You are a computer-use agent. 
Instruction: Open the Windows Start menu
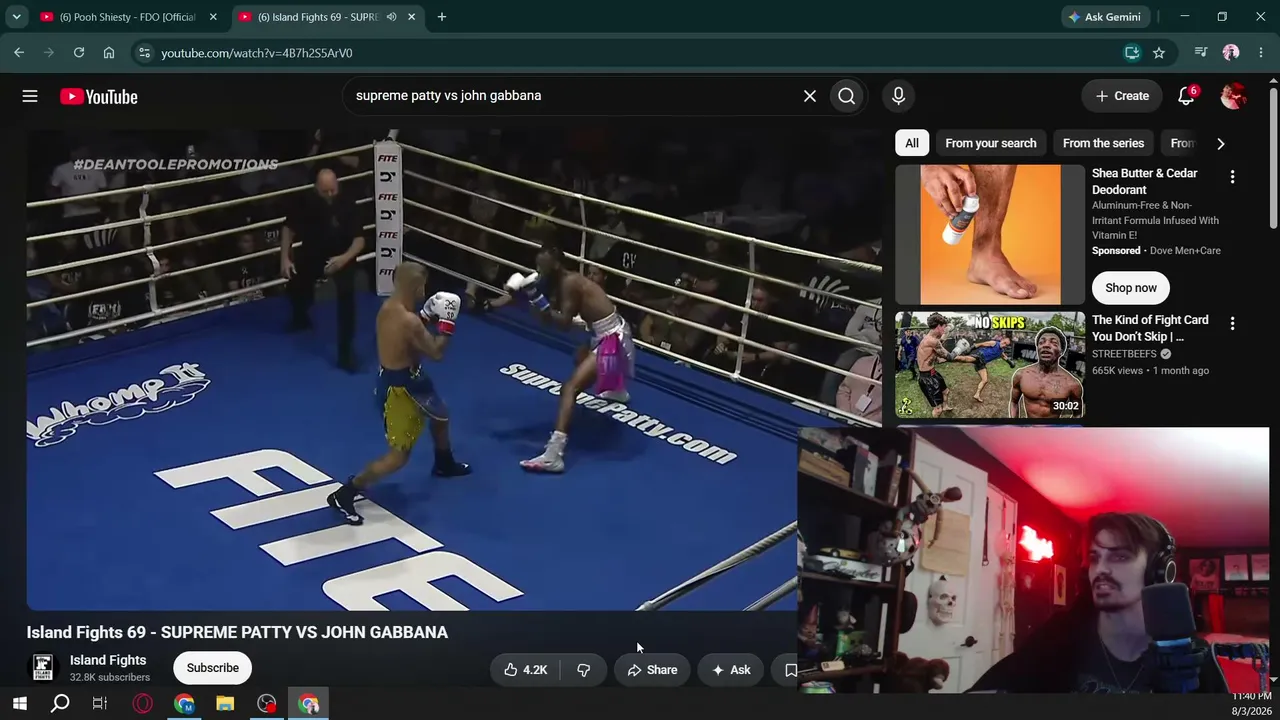click(x=20, y=704)
